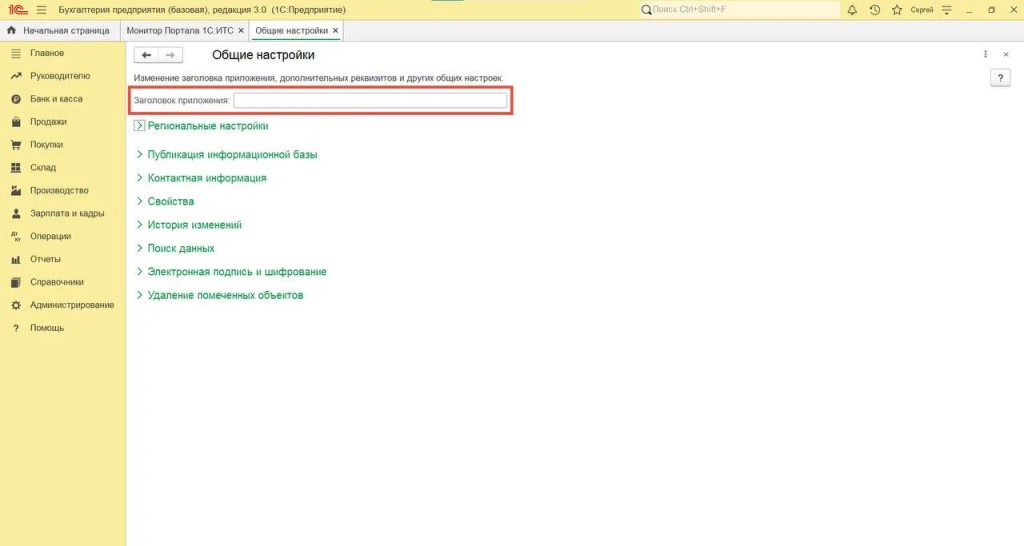Go back with the left arrow button
The height and width of the screenshot is (546, 1024).
coord(146,55)
